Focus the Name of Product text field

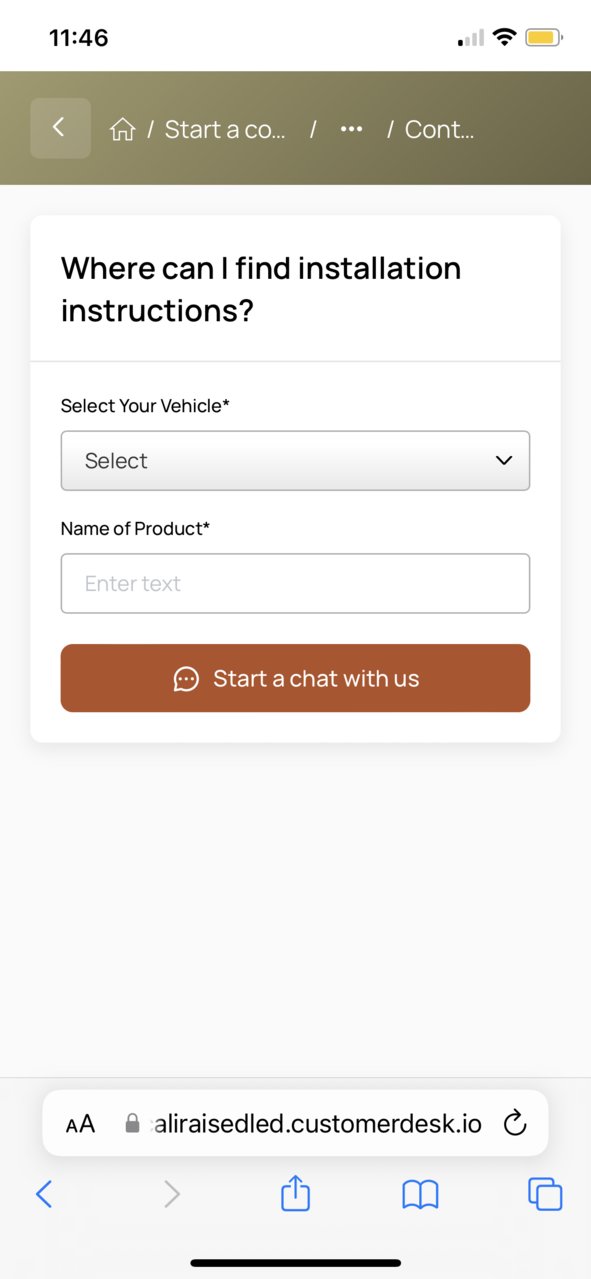tap(295, 583)
